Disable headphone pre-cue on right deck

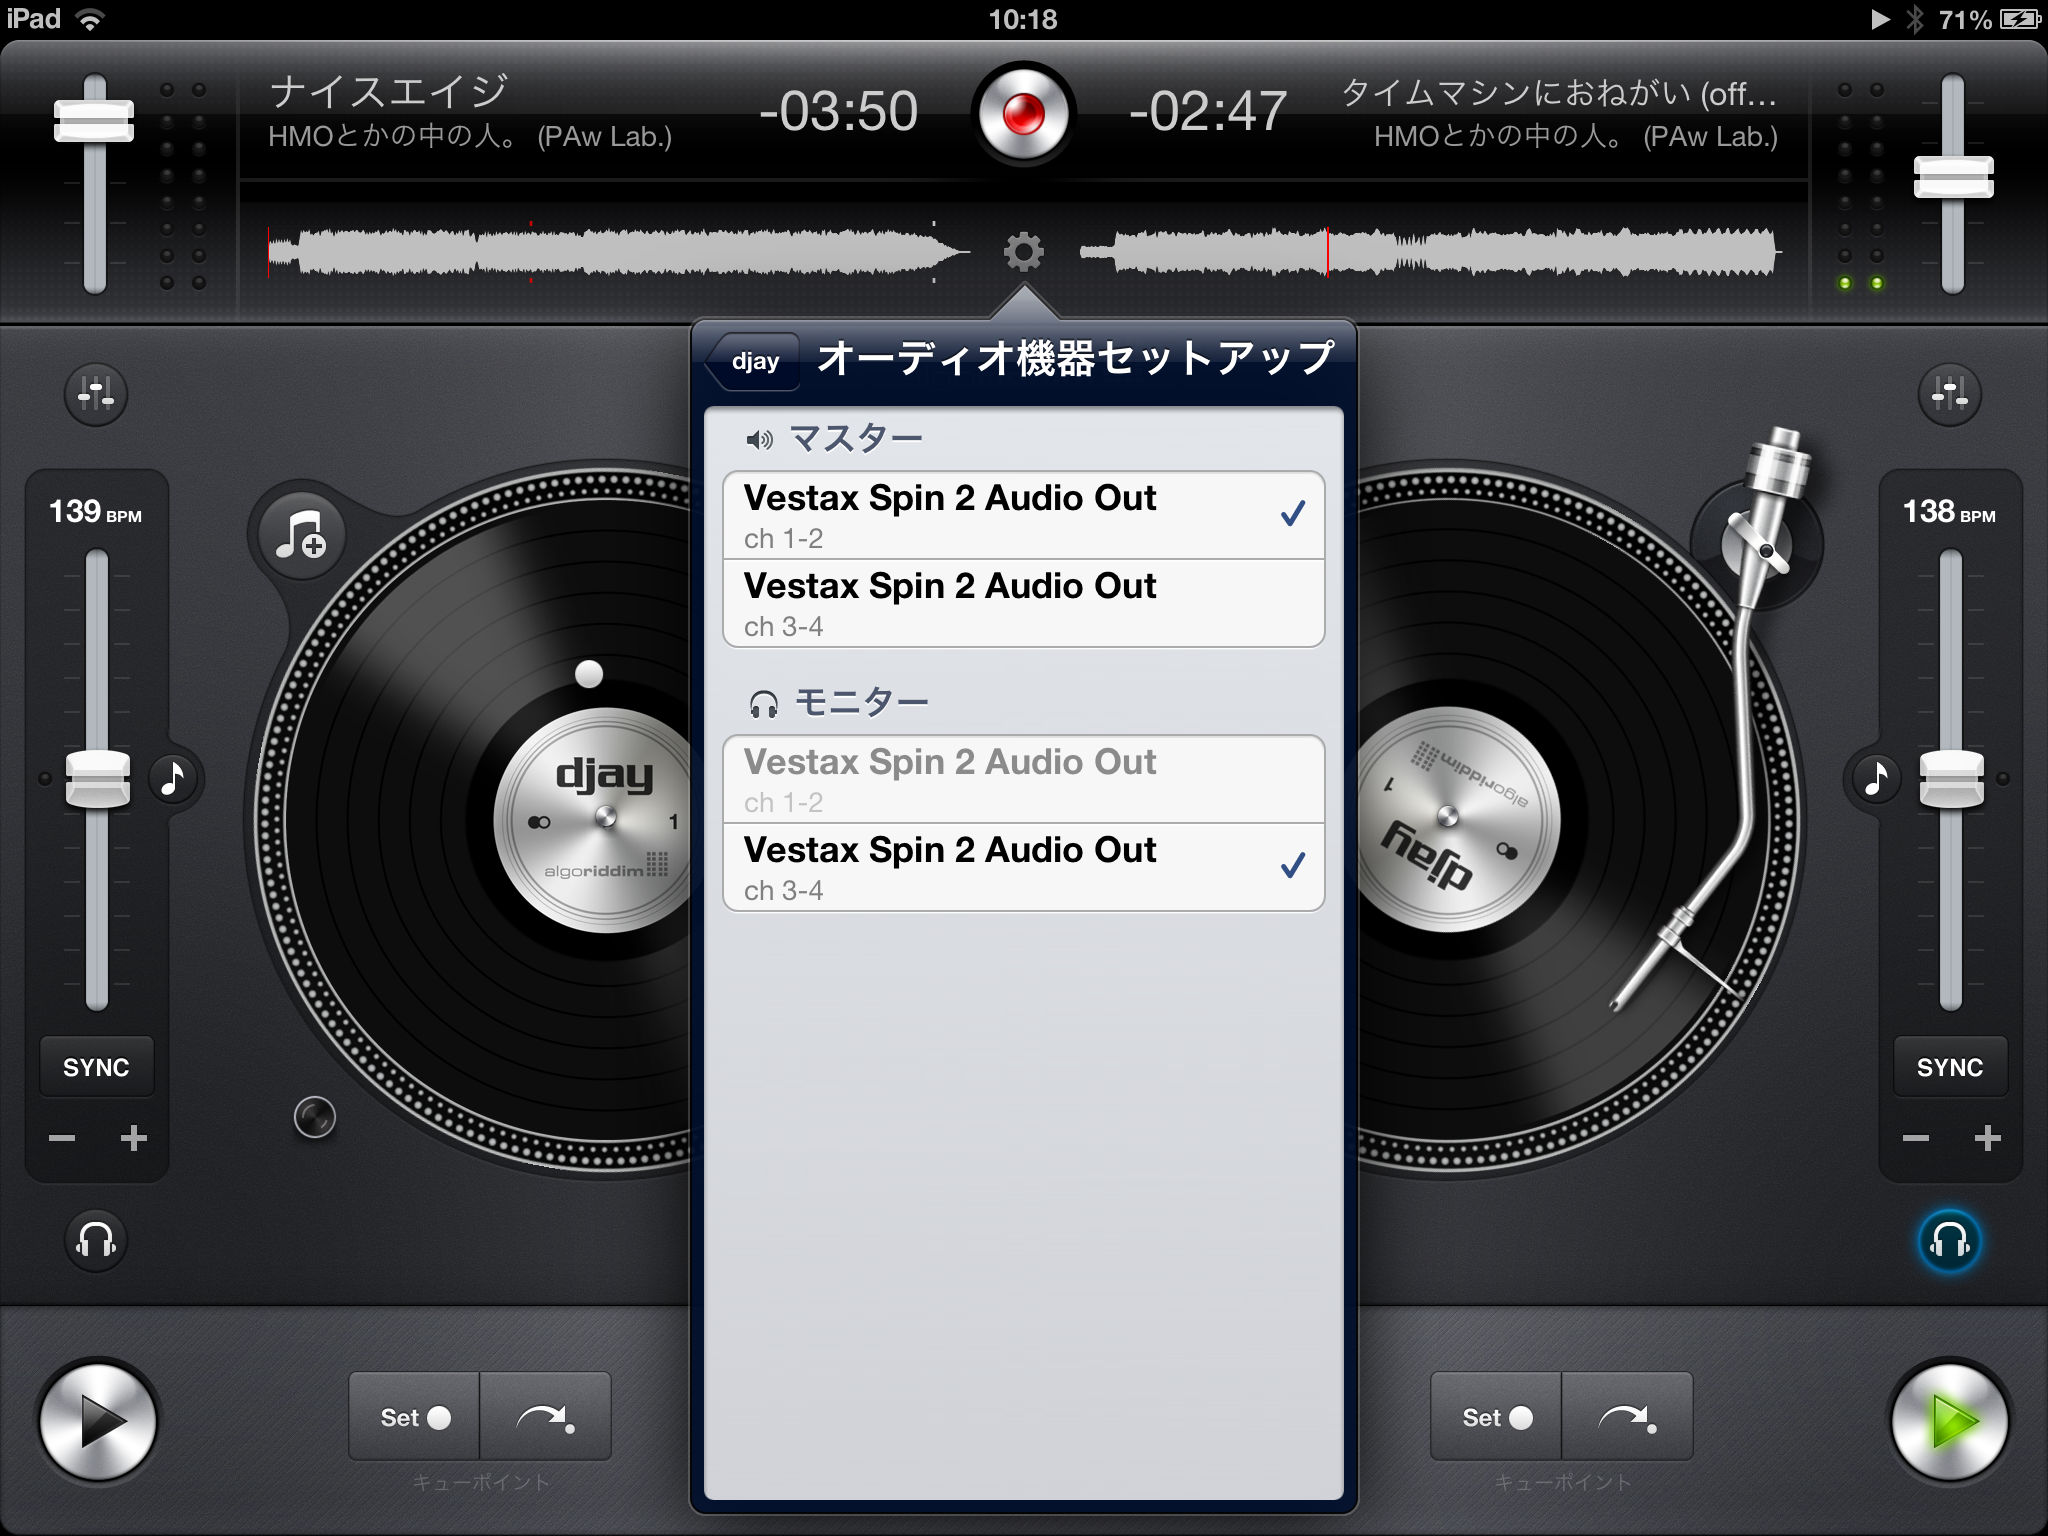tap(1949, 1241)
